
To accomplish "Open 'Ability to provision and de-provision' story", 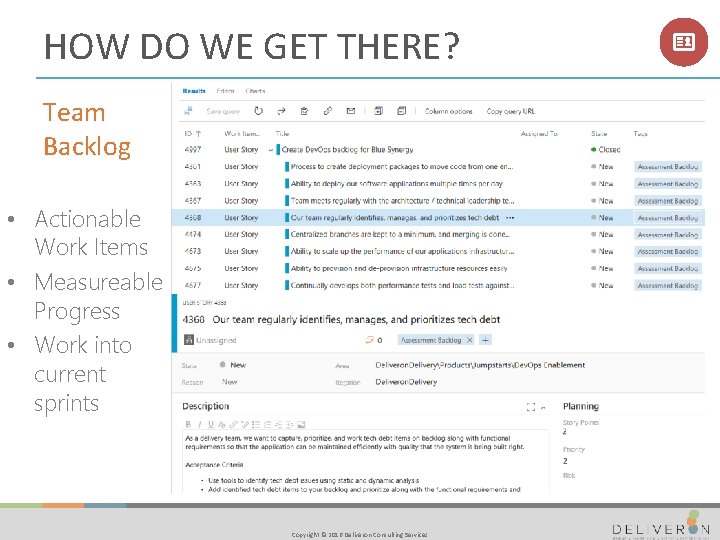I will (399, 268).
